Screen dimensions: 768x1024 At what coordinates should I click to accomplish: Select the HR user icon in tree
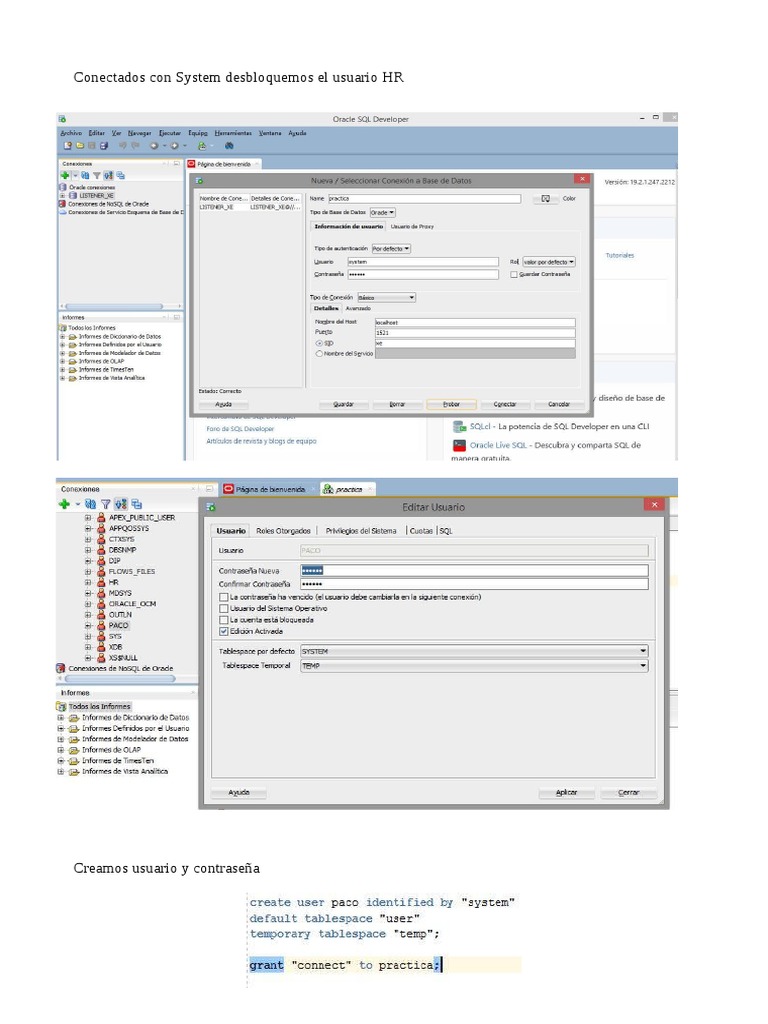(101, 582)
